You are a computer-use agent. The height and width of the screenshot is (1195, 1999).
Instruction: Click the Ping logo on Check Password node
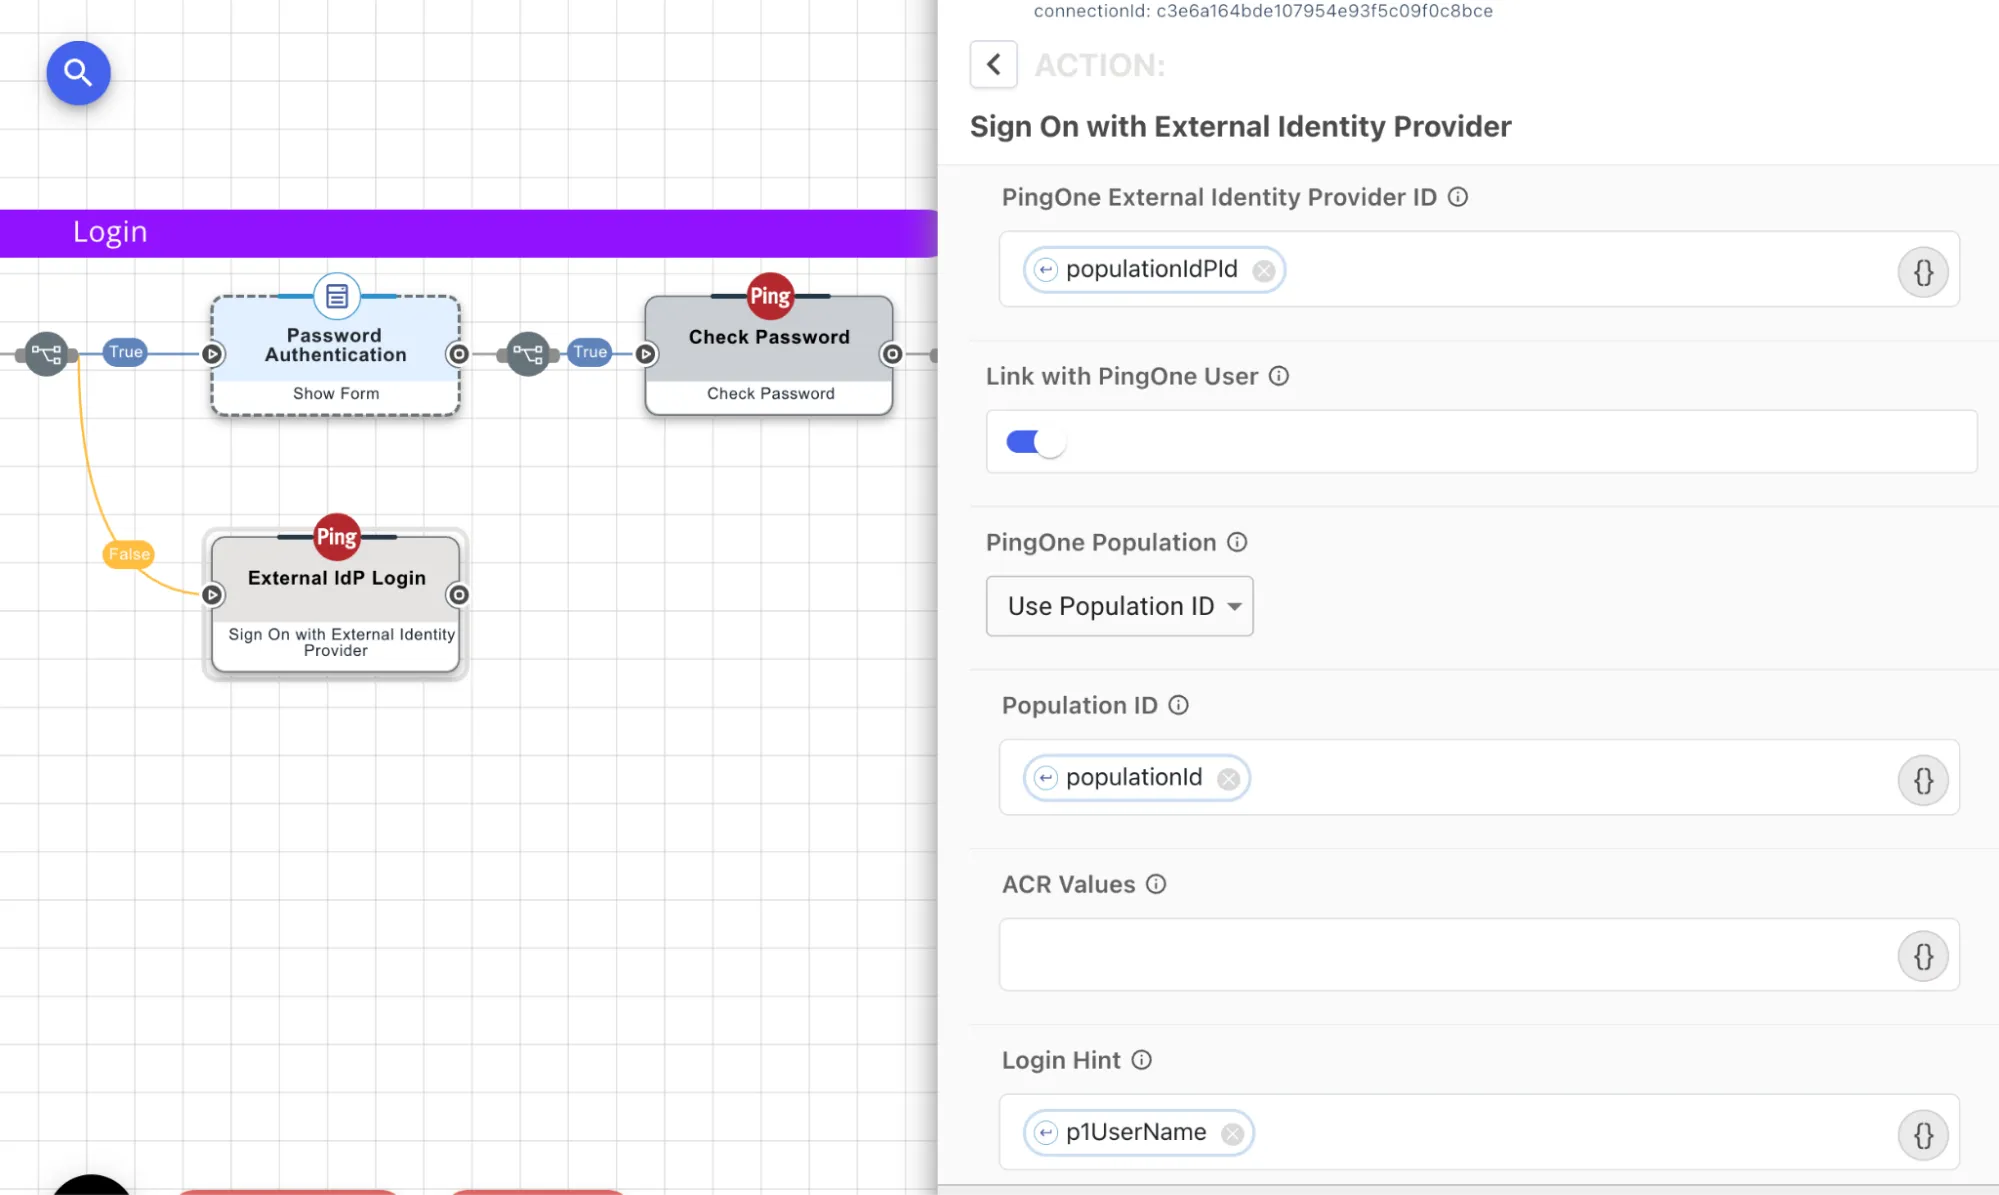(x=770, y=296)
